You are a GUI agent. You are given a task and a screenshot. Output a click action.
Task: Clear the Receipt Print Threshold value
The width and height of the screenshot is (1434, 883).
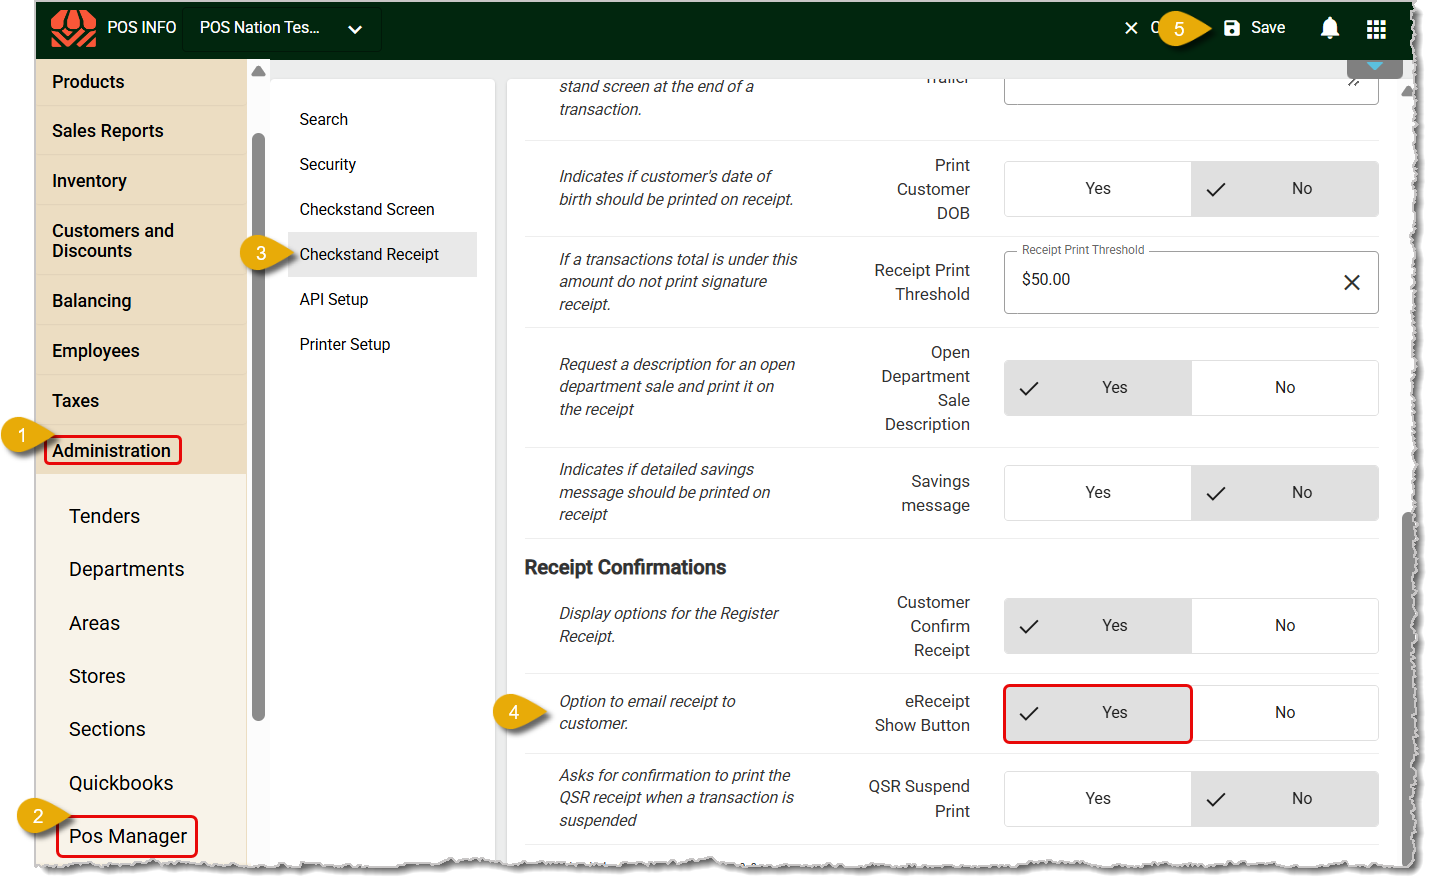(x=1351, y=283)
